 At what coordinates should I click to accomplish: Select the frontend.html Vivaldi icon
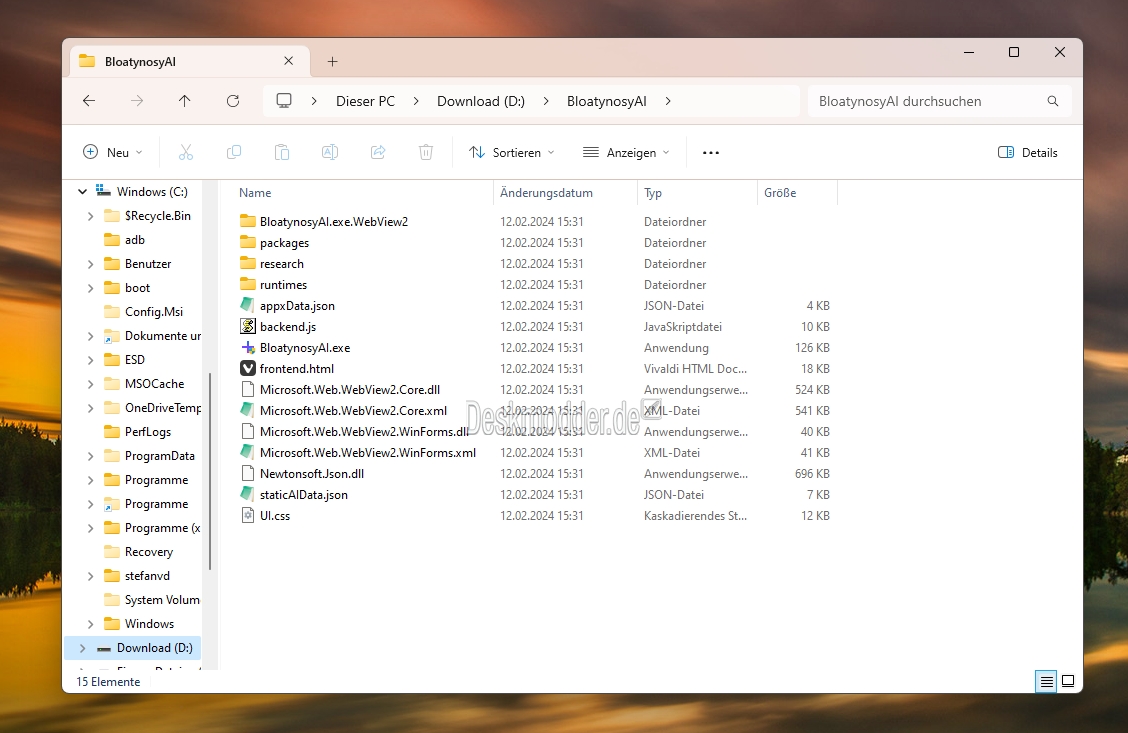point(247,368)
